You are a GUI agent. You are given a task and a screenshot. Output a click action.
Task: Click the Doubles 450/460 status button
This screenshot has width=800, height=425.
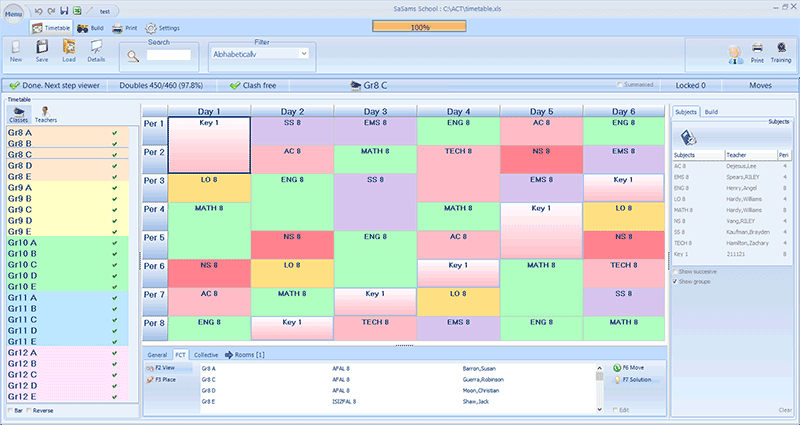pyautogui.click(x=161, y=86)
